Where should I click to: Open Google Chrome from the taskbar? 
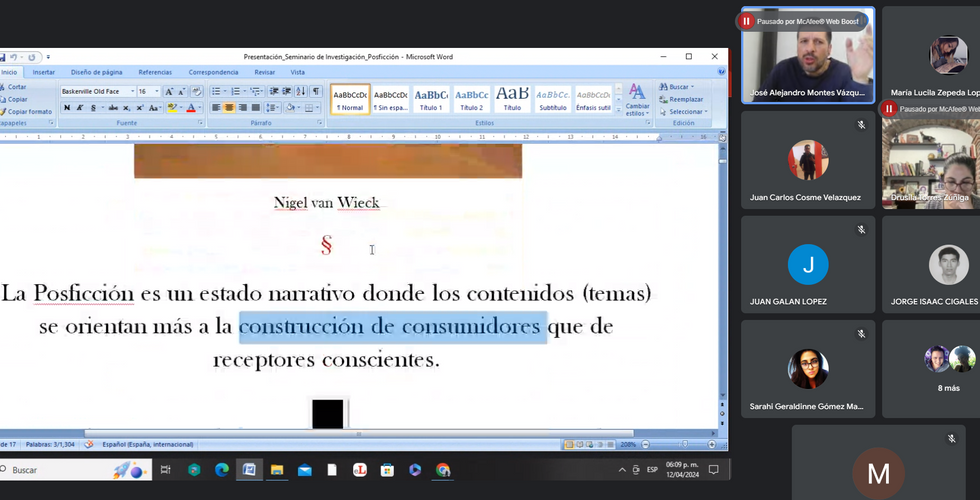click(442, 470)
